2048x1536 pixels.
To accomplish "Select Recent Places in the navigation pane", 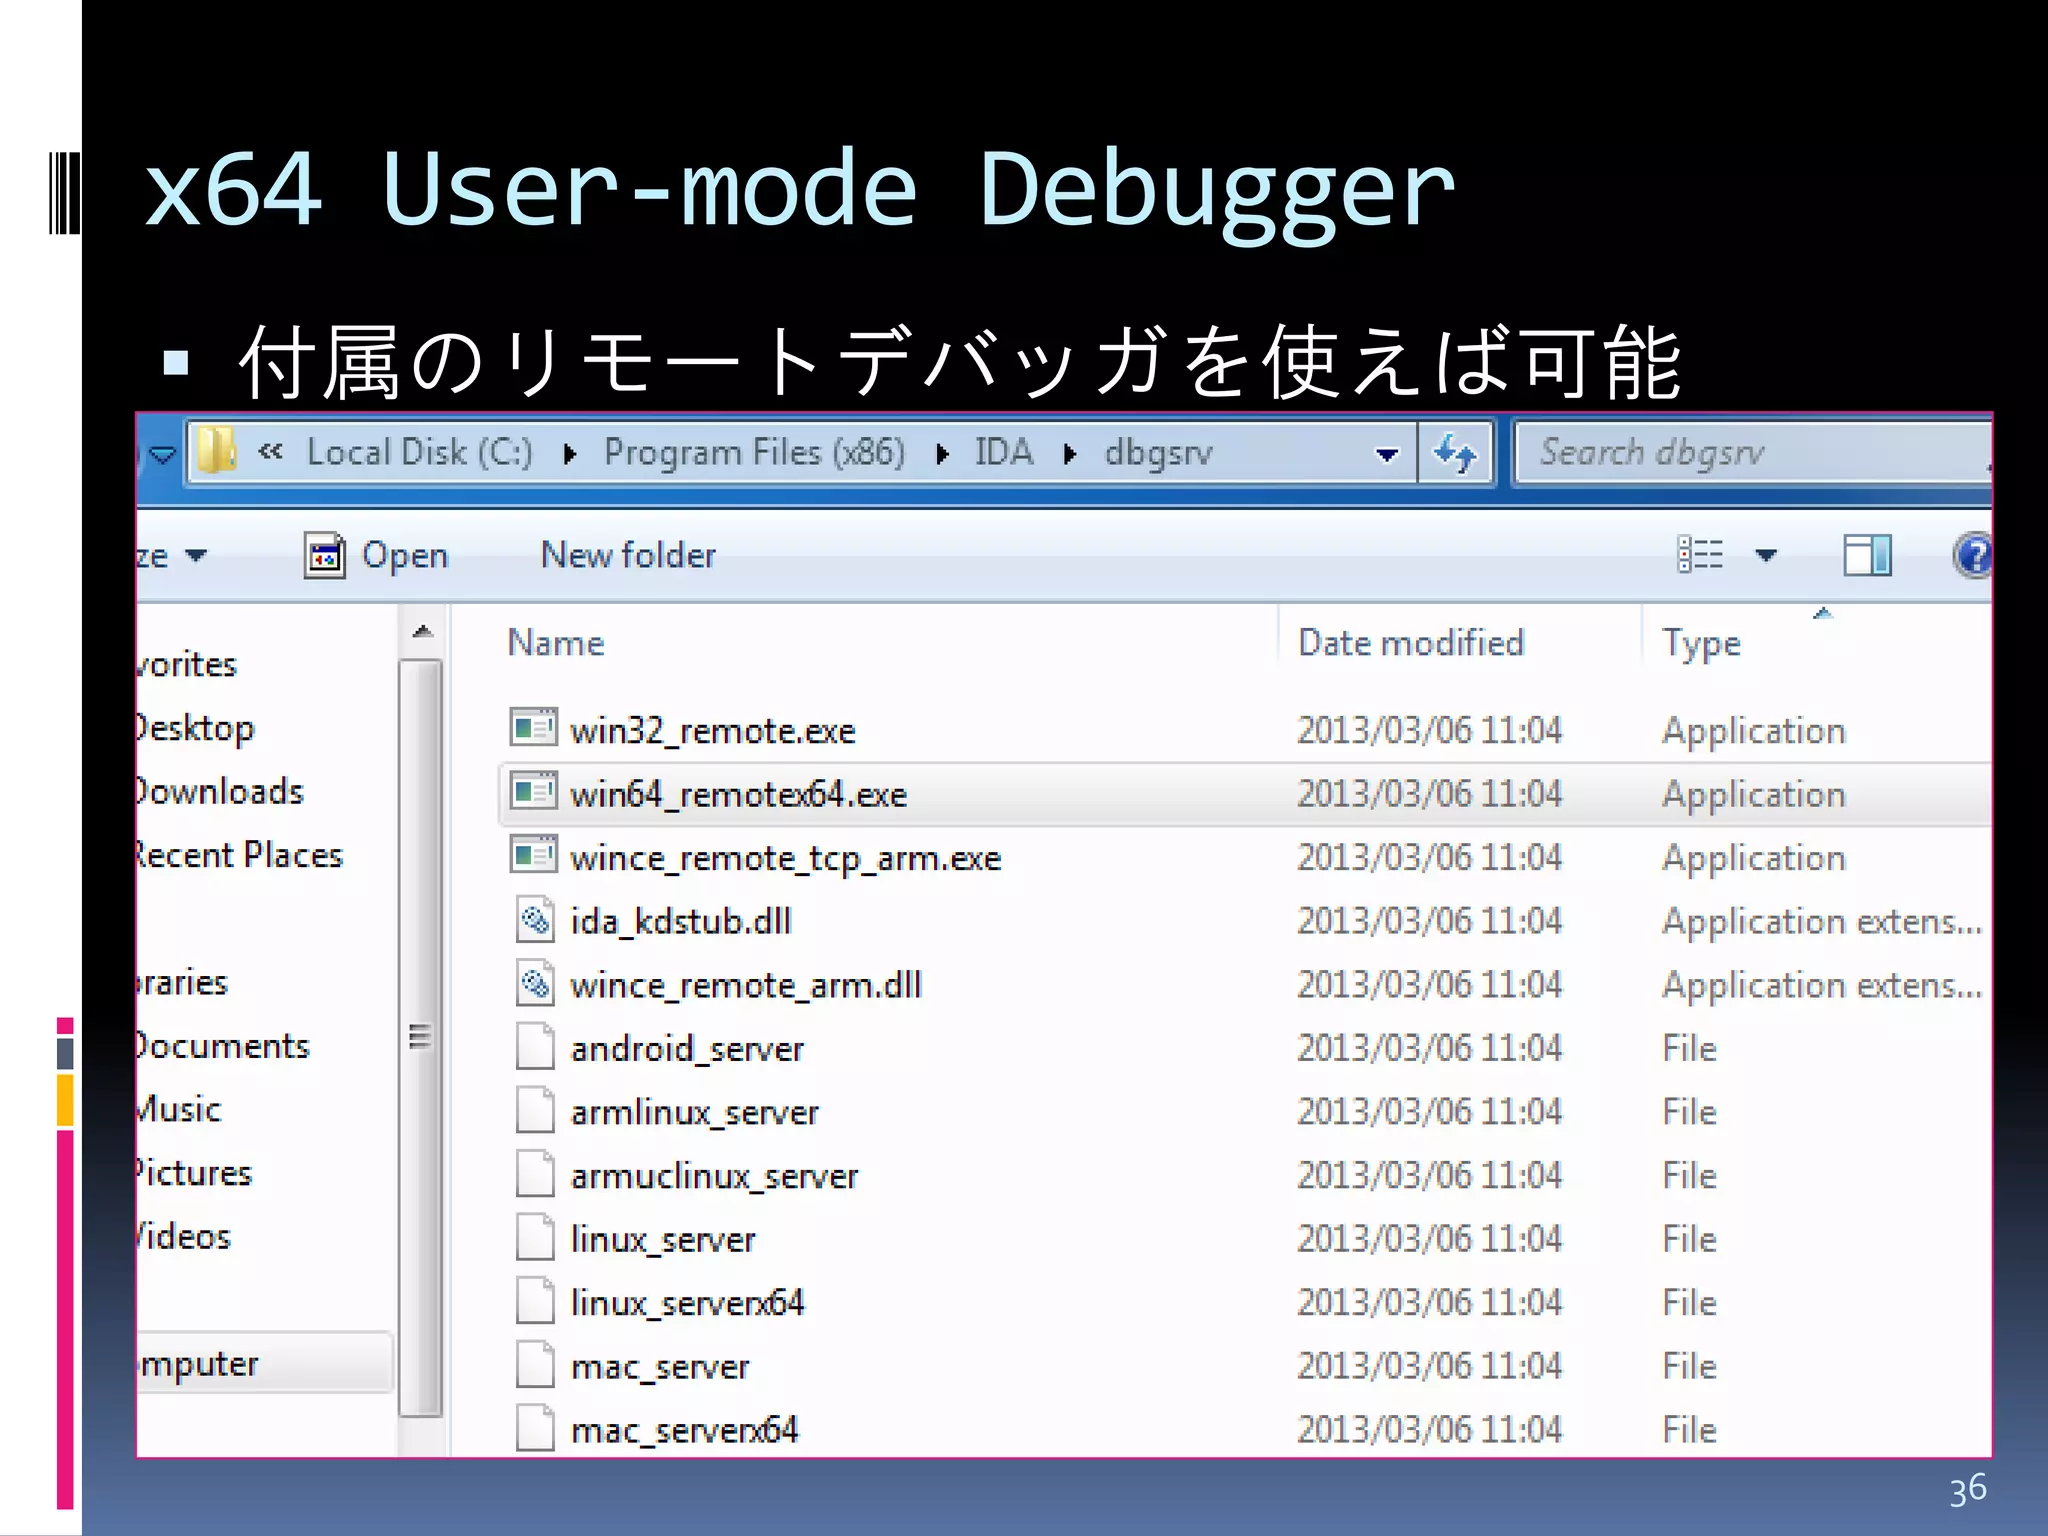I will [x=240, y=855].
